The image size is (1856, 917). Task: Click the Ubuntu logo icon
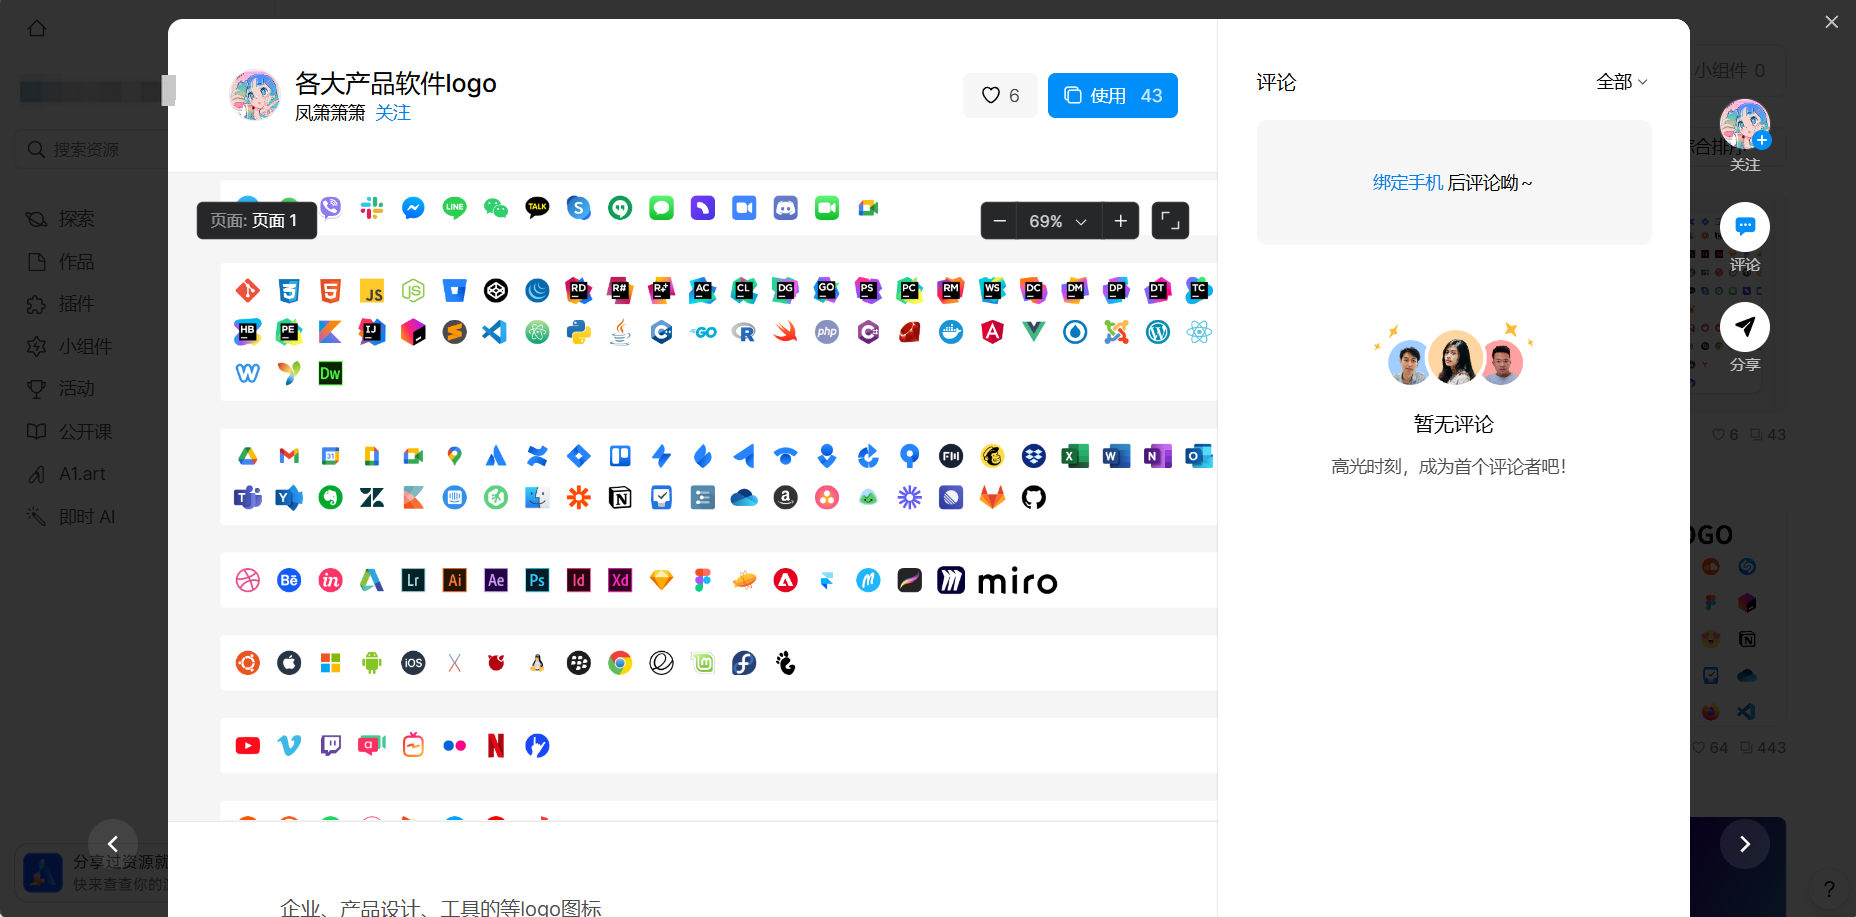[248, 663]
